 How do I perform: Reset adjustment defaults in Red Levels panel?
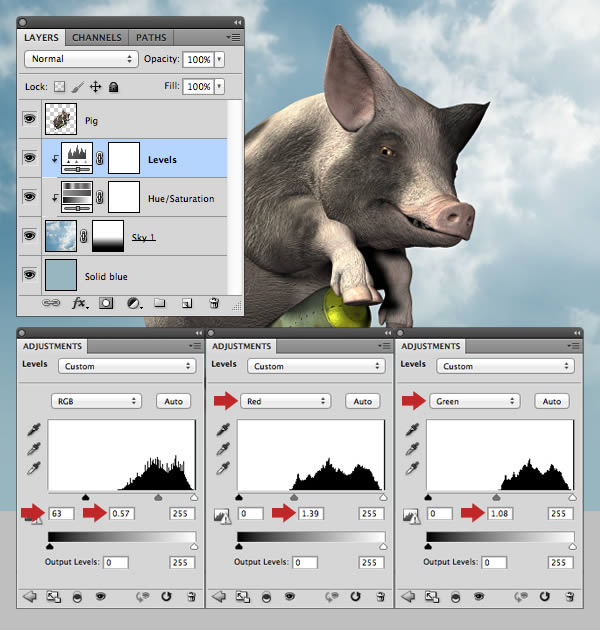(x=355, y=597)
